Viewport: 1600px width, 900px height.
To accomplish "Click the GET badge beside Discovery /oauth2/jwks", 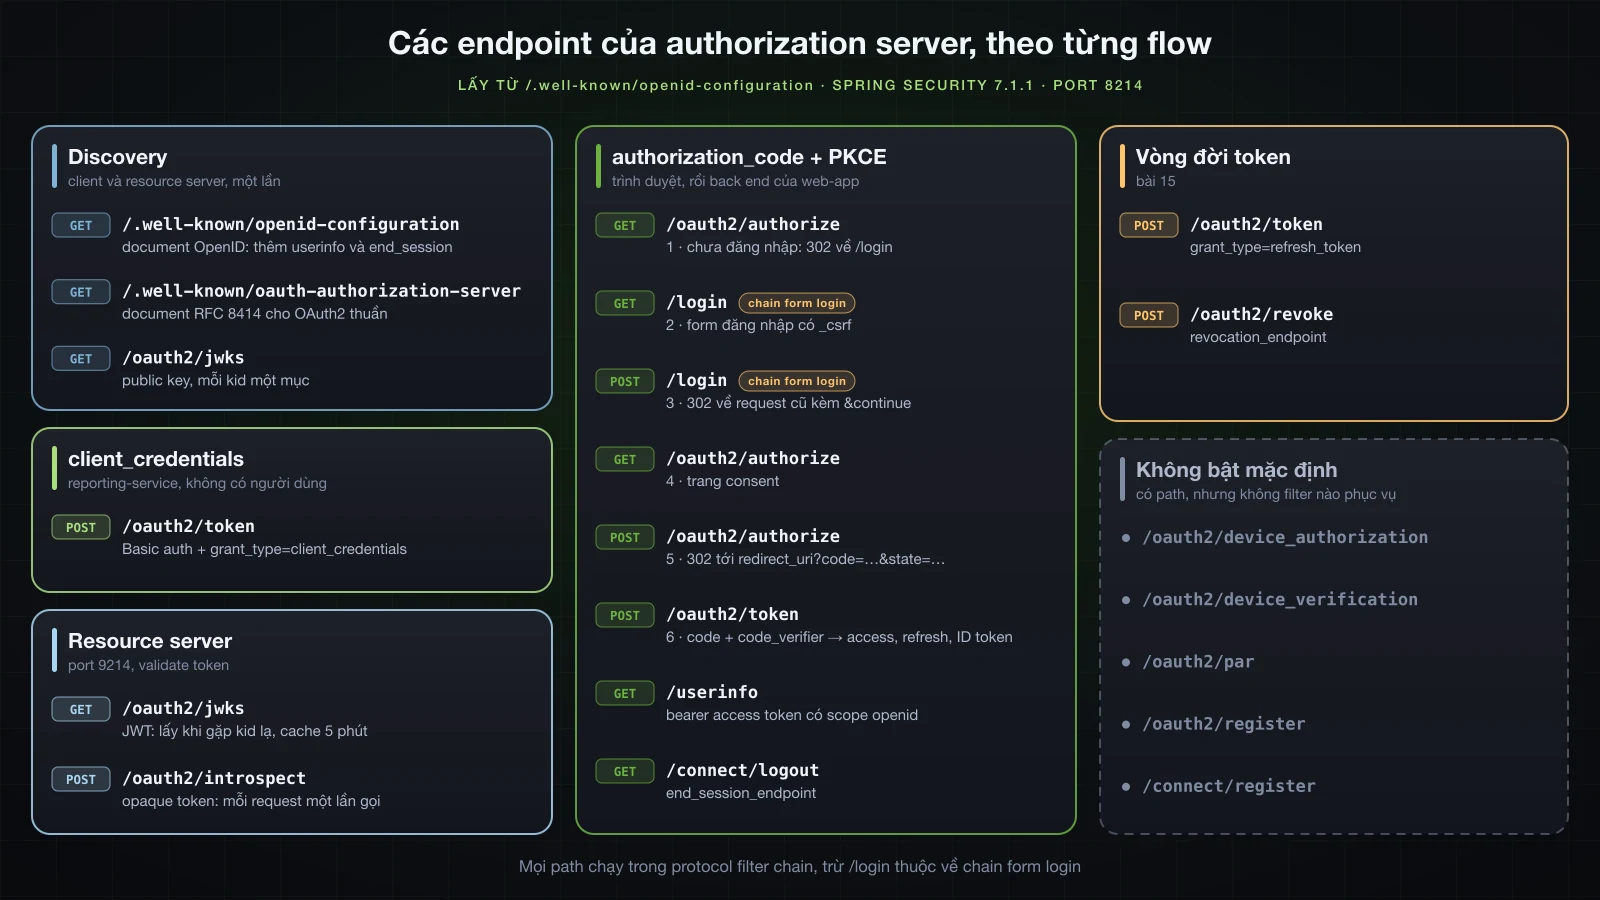I will (x=81, y=358).
